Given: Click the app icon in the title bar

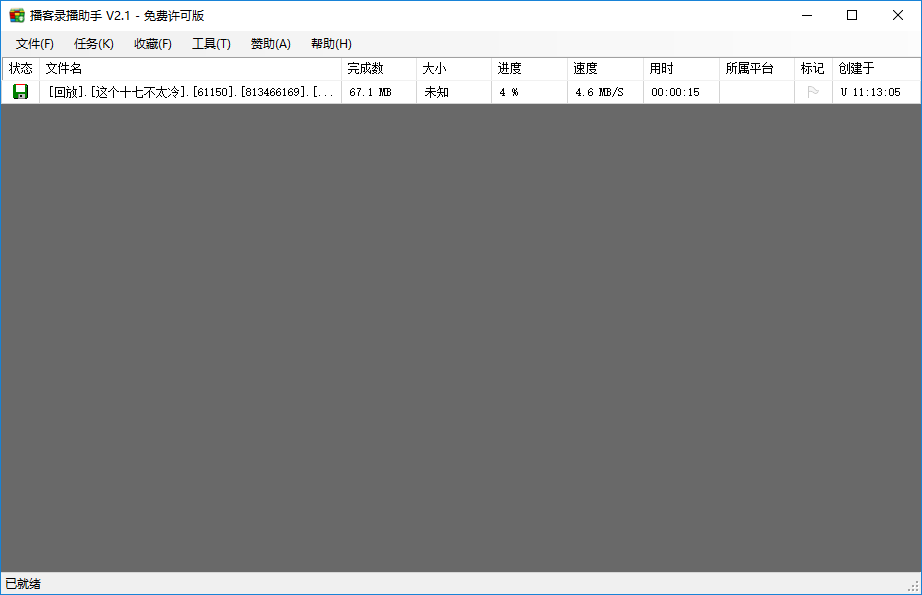Looking at the screenshot, I should pyautogui.click(x=16, y=15).
